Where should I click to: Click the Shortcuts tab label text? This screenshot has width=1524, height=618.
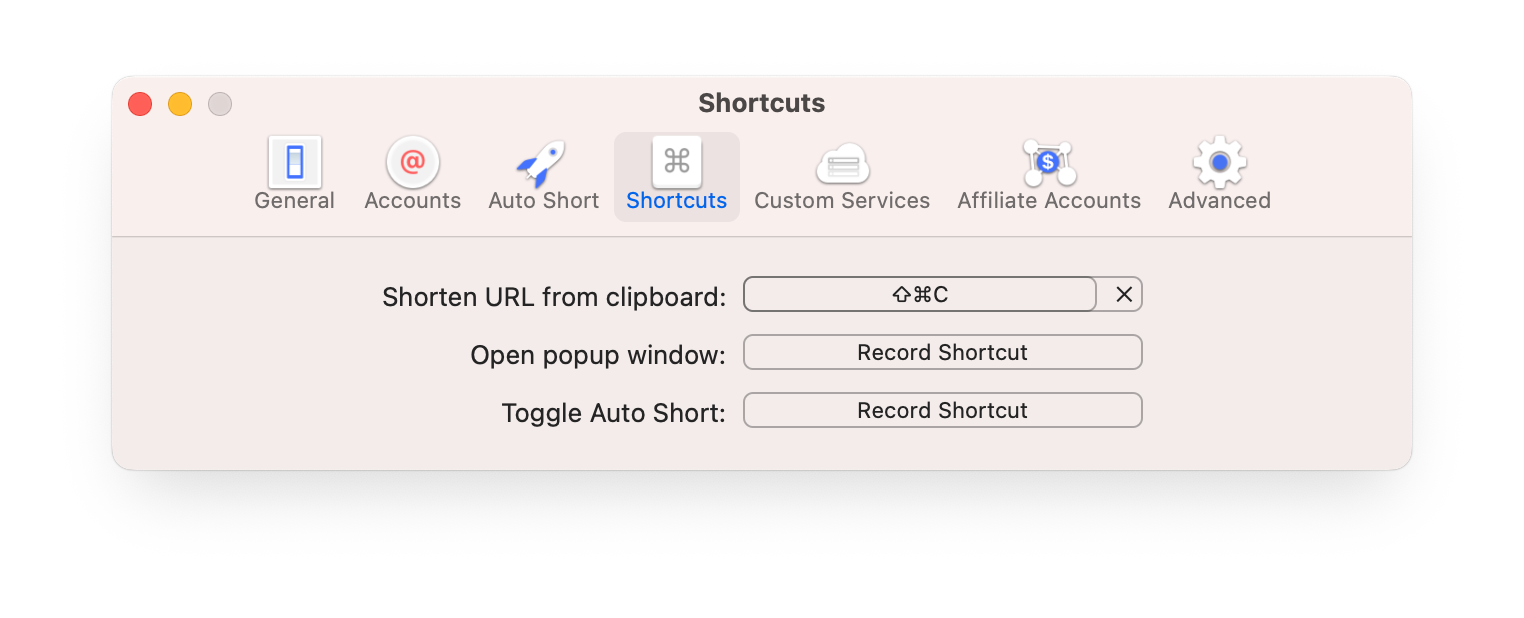click(677, 201)
